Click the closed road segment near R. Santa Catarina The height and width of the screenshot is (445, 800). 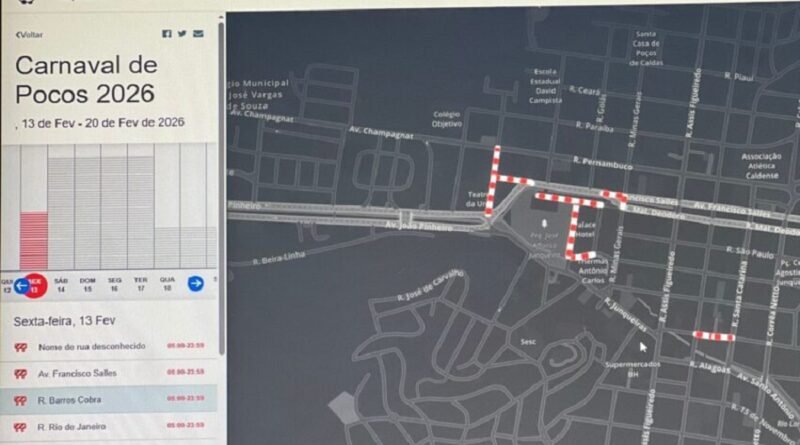coord(714,336)
